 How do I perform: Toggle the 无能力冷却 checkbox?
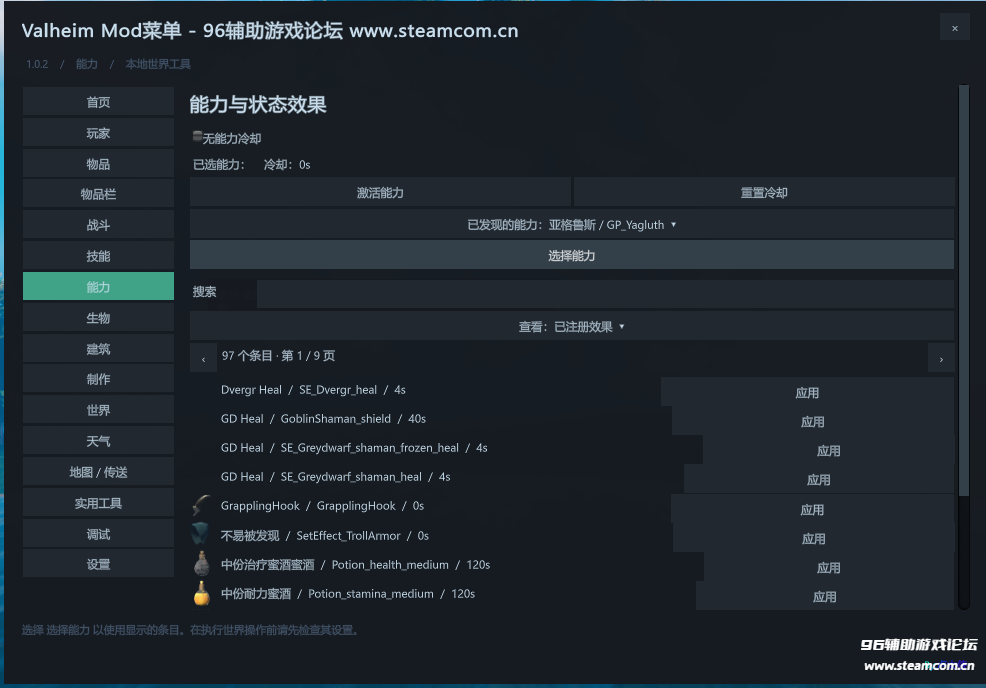[197, 136]
